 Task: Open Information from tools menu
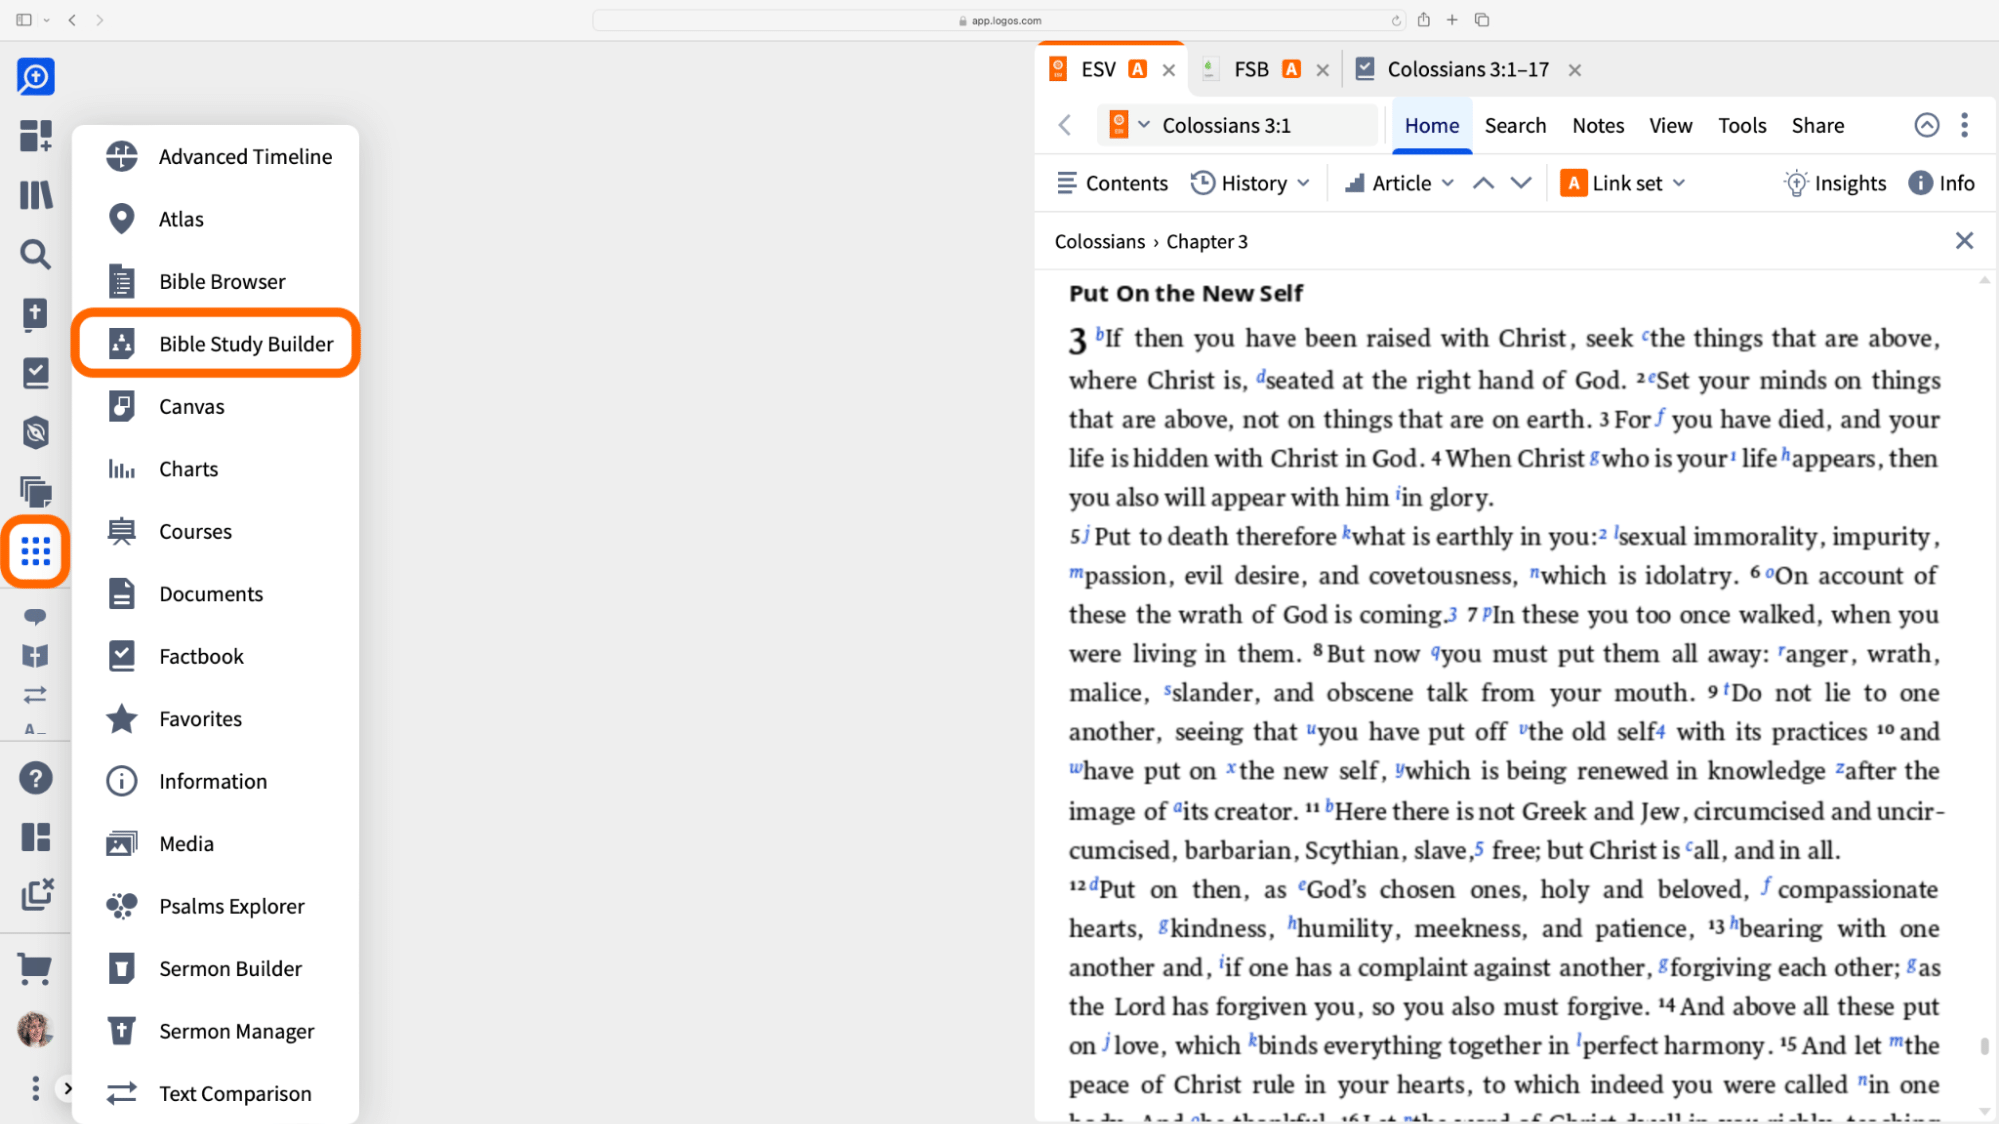point(216,782)
